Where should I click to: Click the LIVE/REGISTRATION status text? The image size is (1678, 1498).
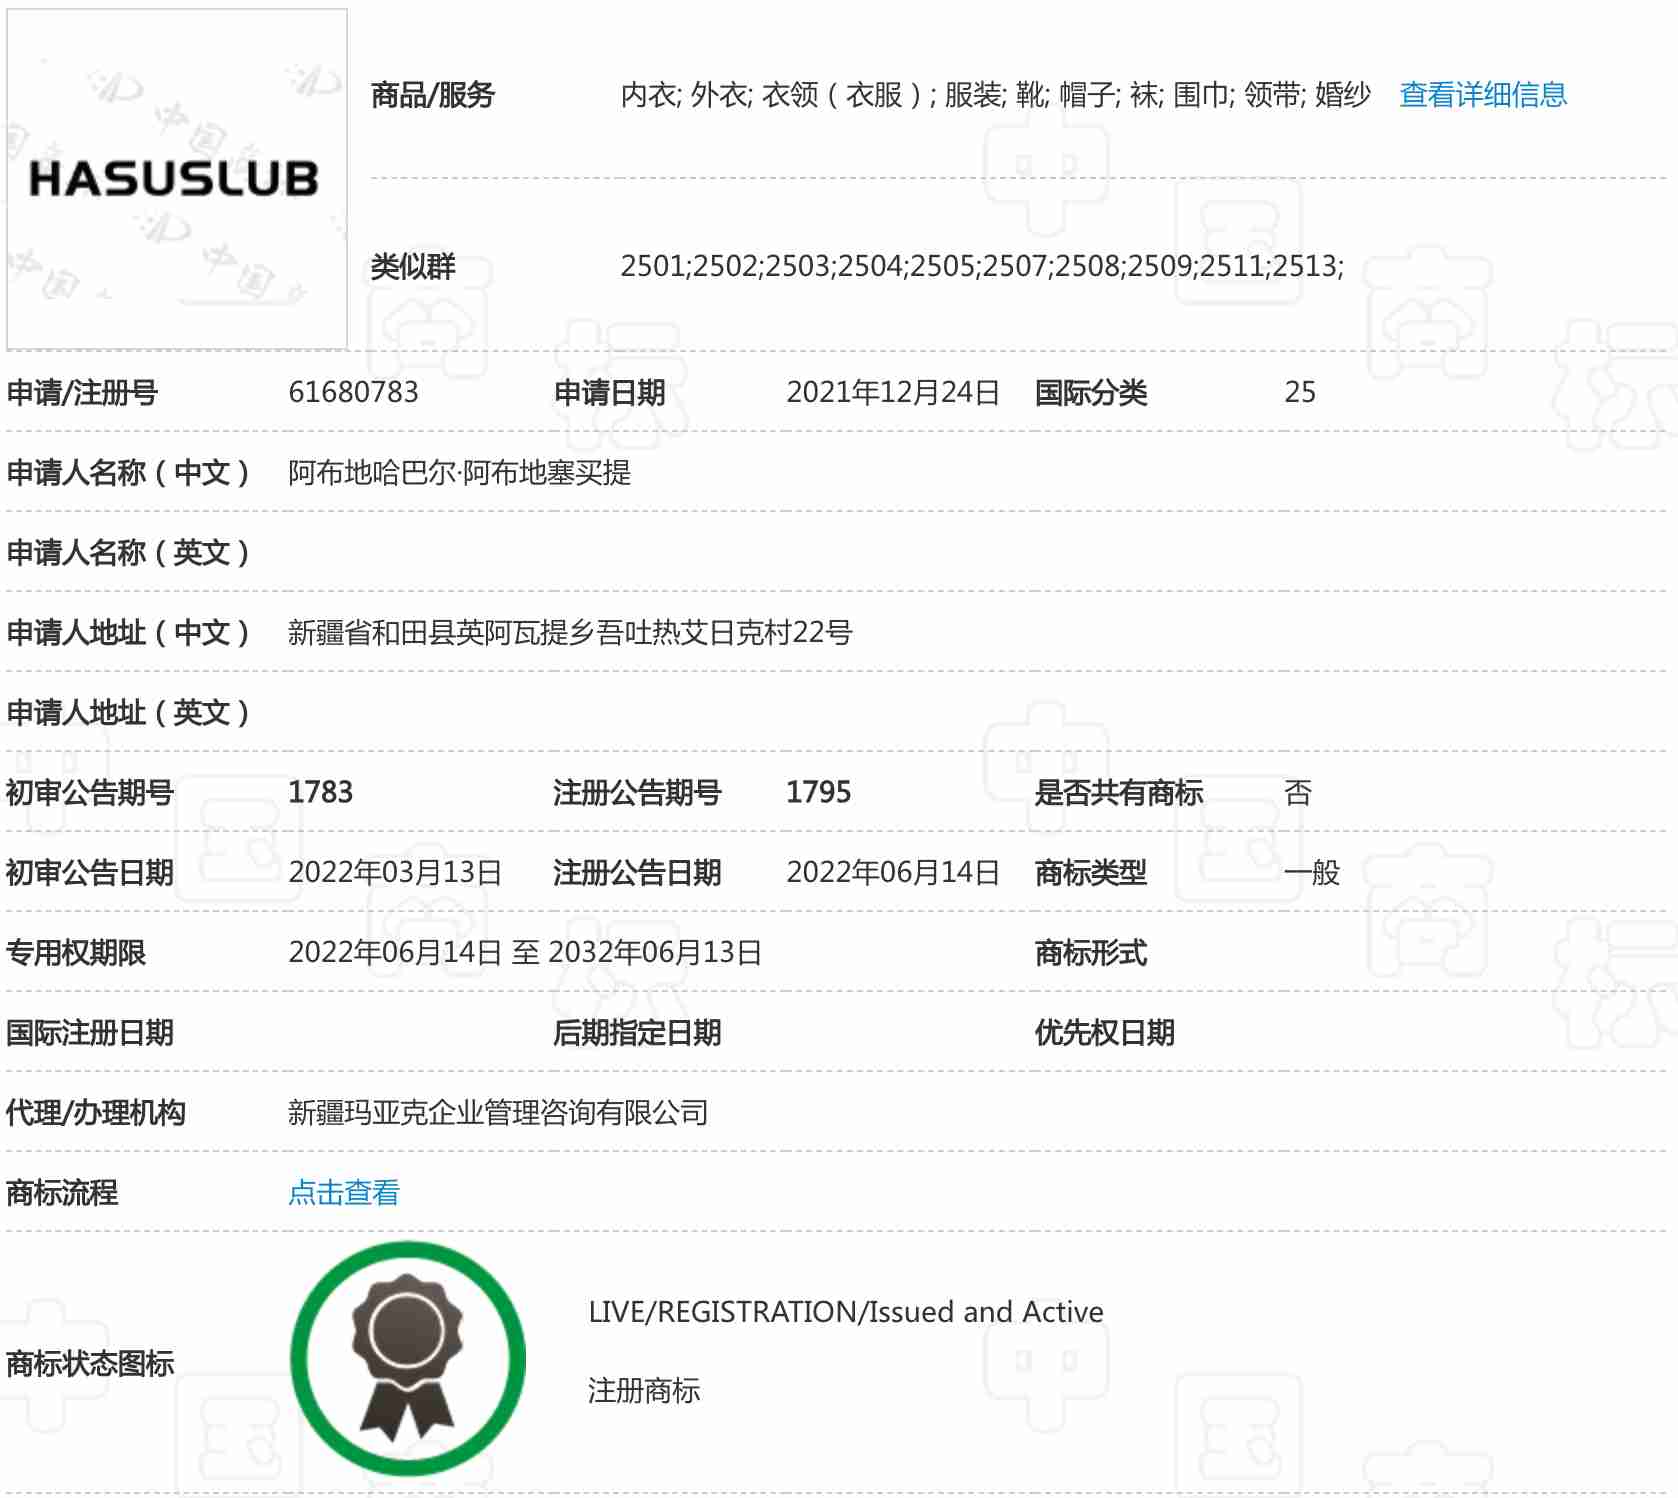[845, 1311]
